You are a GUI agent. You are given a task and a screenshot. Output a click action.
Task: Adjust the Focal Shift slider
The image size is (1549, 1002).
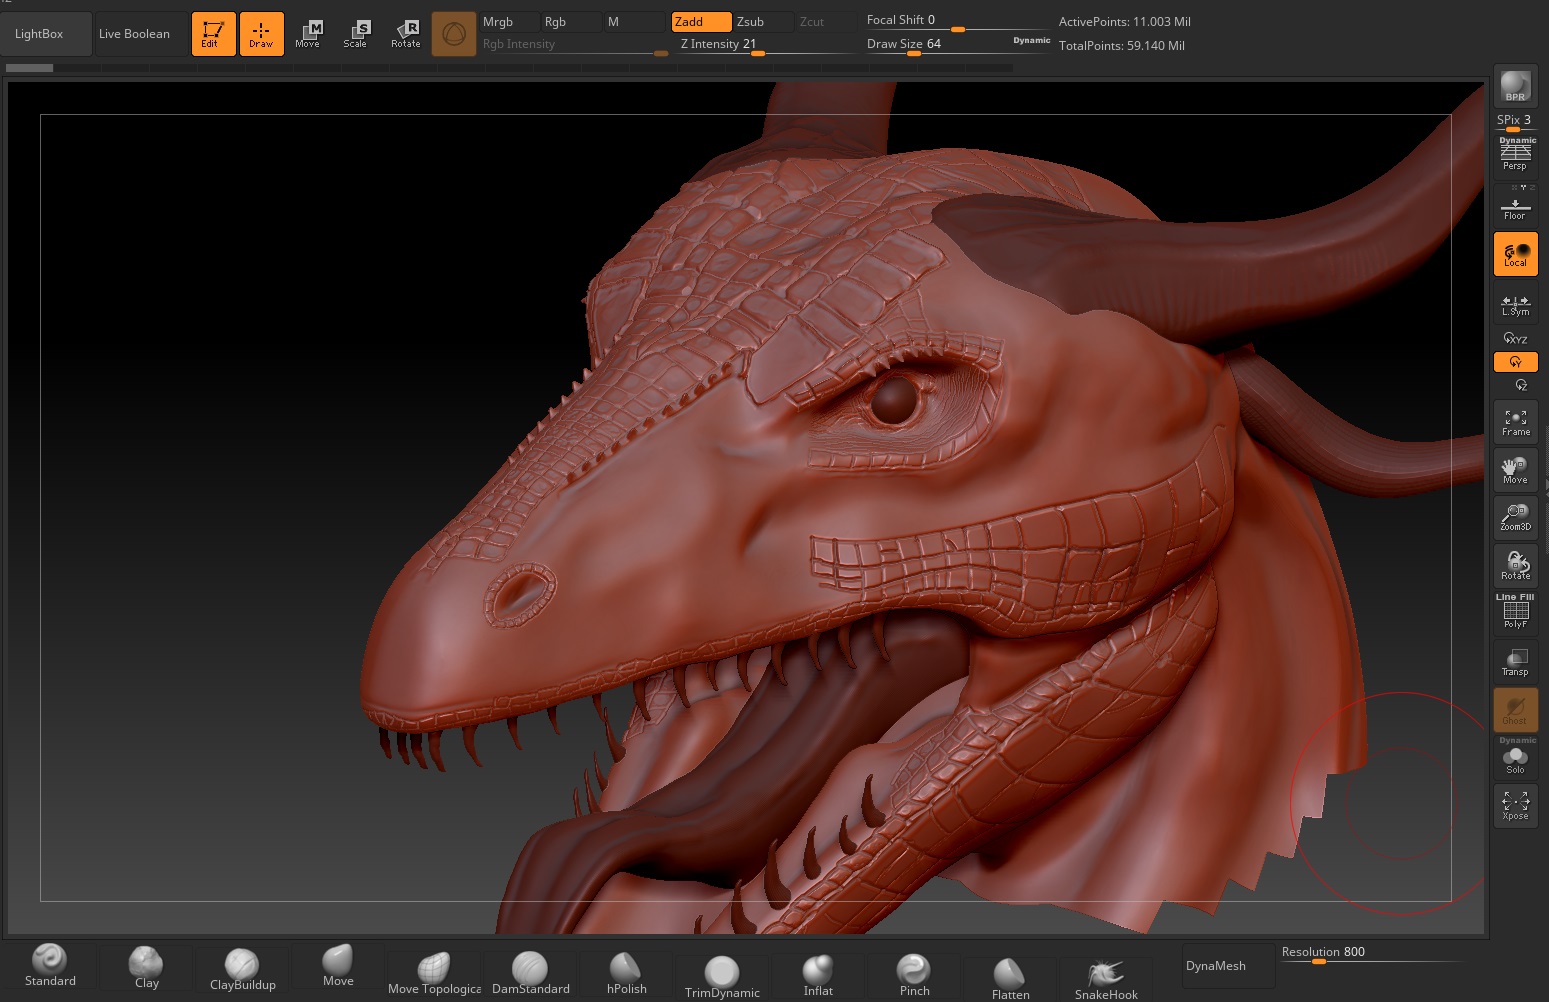(957, 21)
